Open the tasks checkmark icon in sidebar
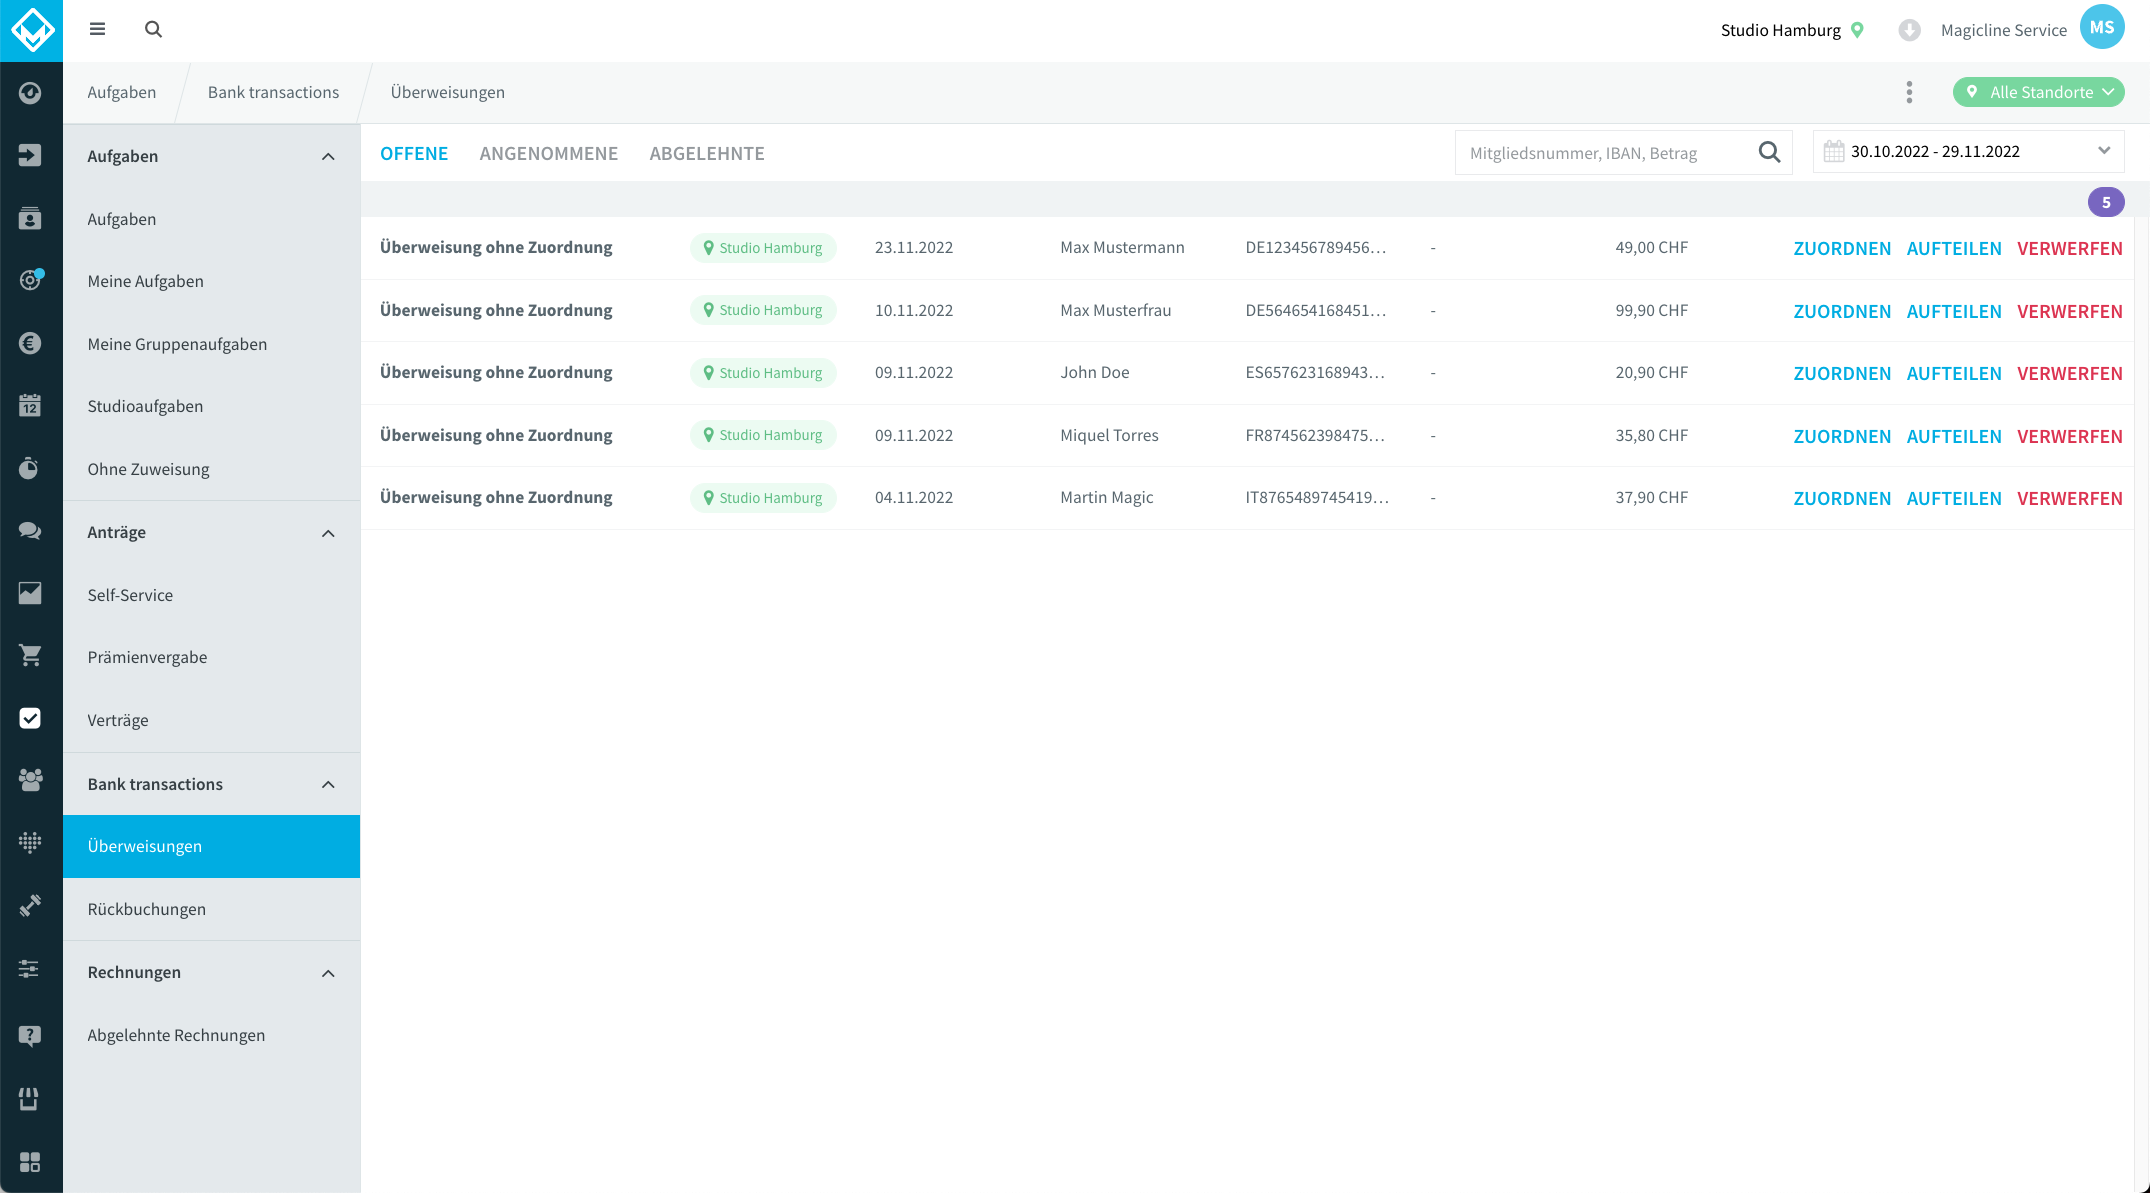Image resolution: width=2150 pixels, height=1193 pixels. pos(30,718)
